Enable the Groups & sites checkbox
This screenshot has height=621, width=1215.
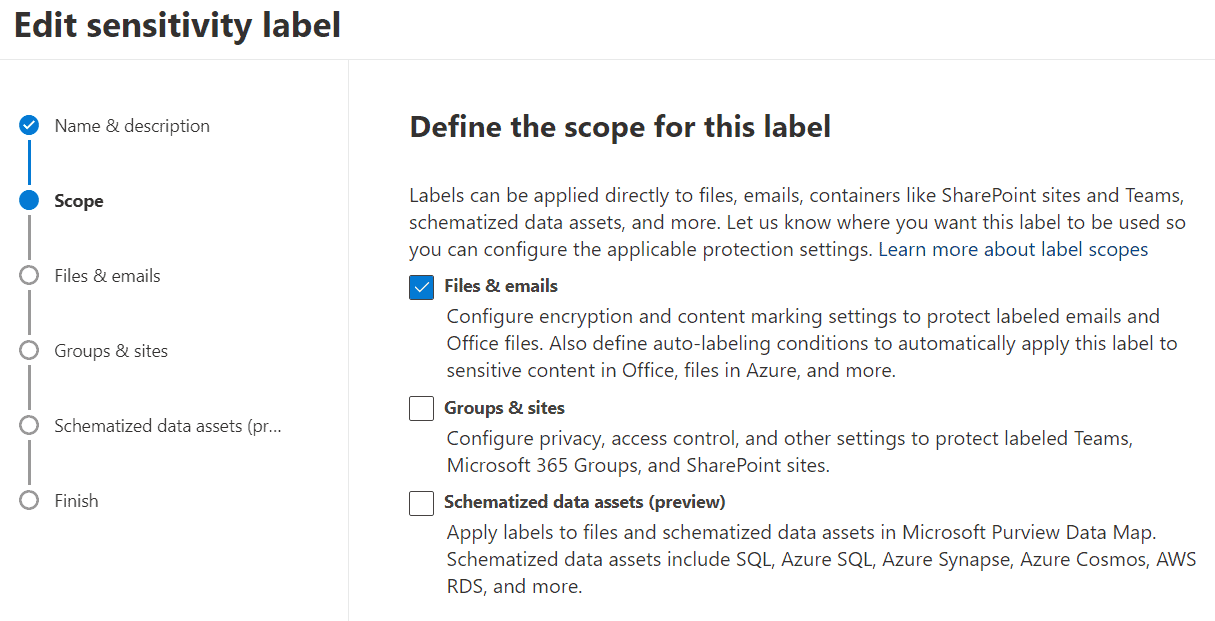click(x=421, y=408)
